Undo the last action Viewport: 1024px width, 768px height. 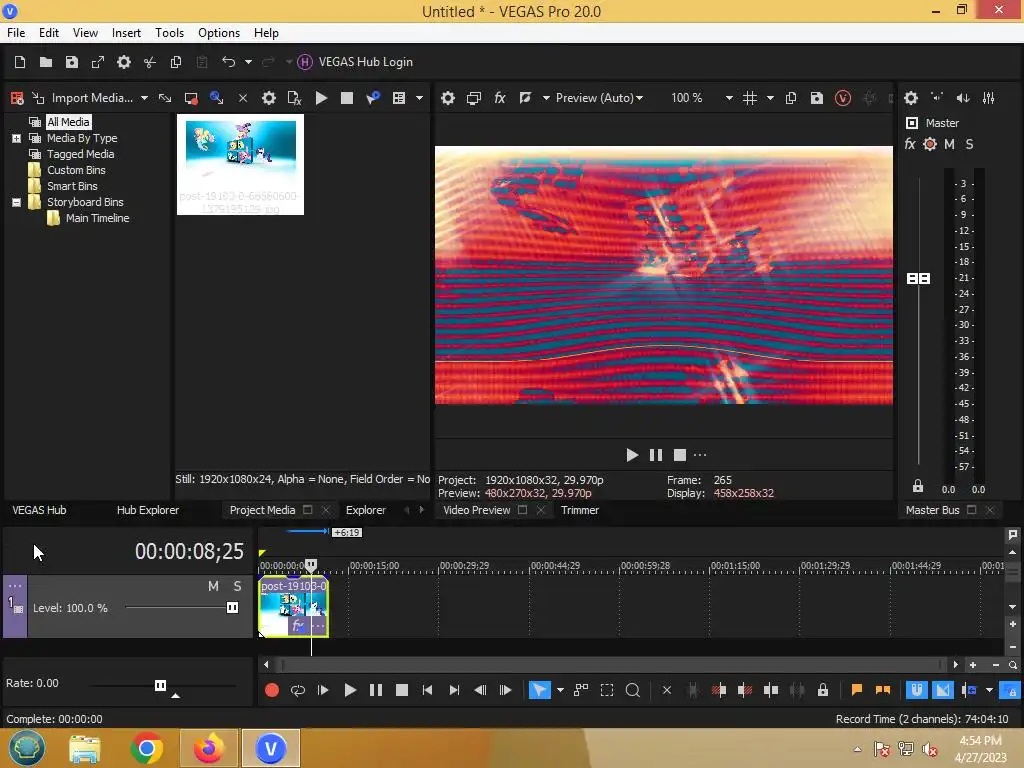pyautogui.click(x=228, y=62)
